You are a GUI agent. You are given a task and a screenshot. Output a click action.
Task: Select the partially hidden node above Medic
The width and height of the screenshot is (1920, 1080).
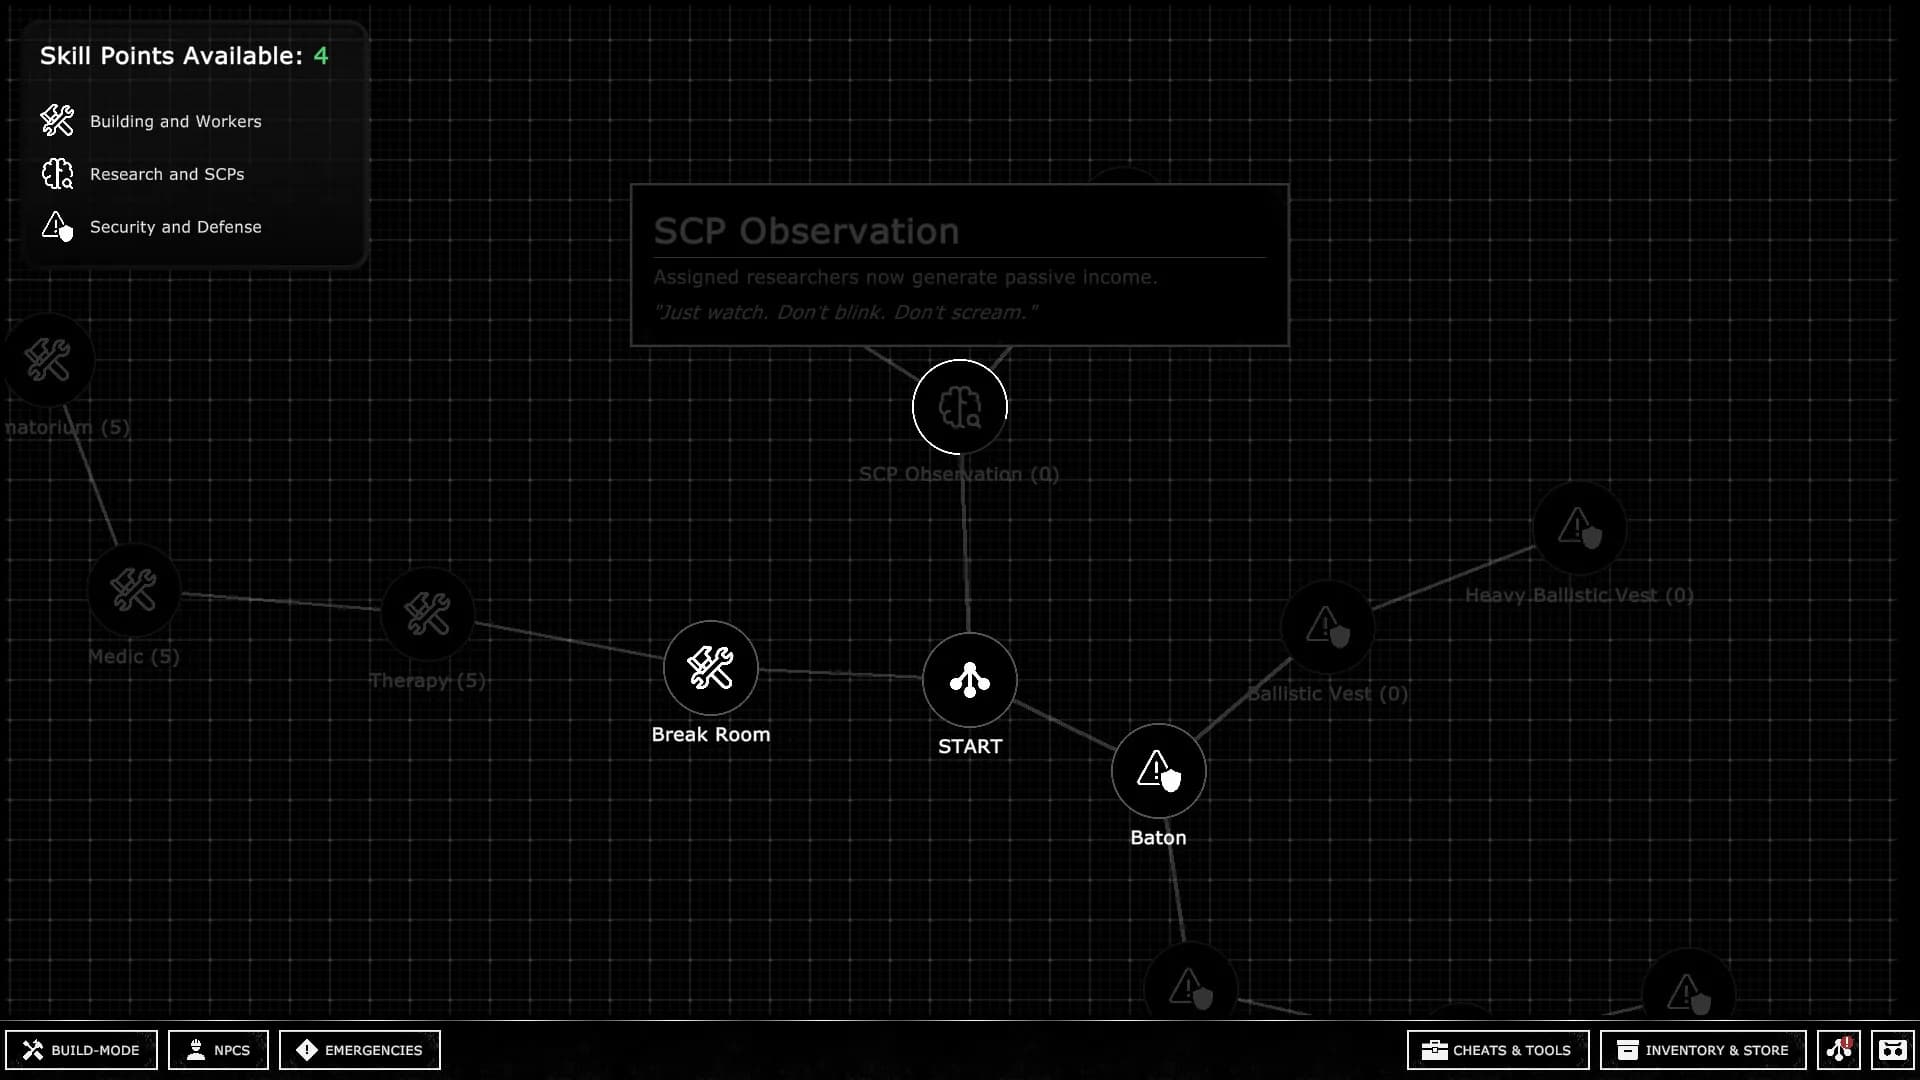point(48,360)
